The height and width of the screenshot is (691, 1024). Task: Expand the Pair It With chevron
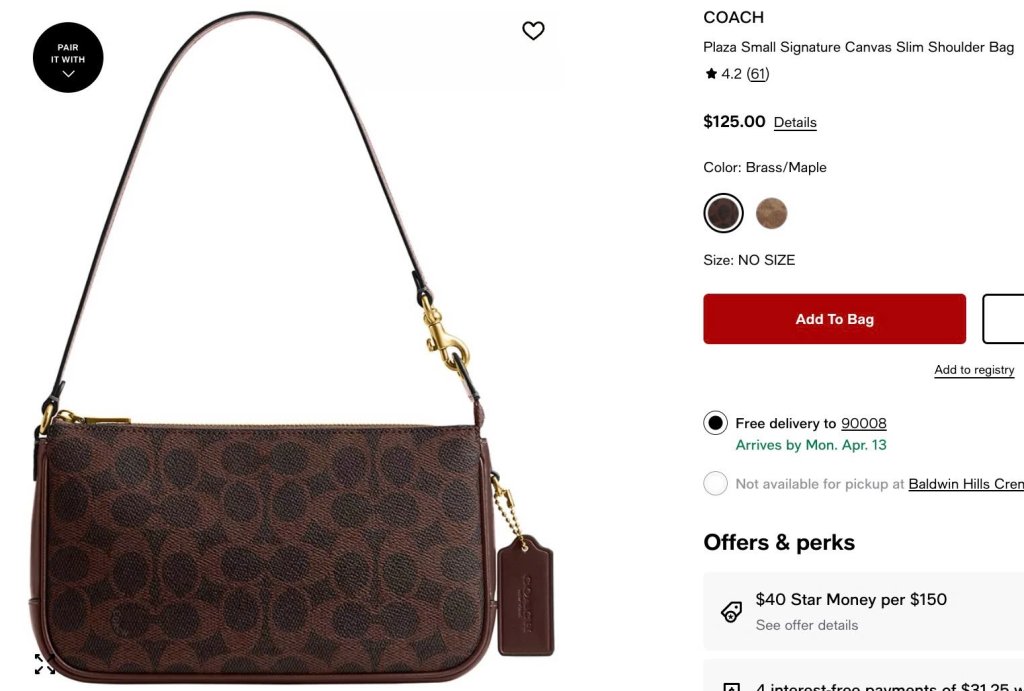68,74
